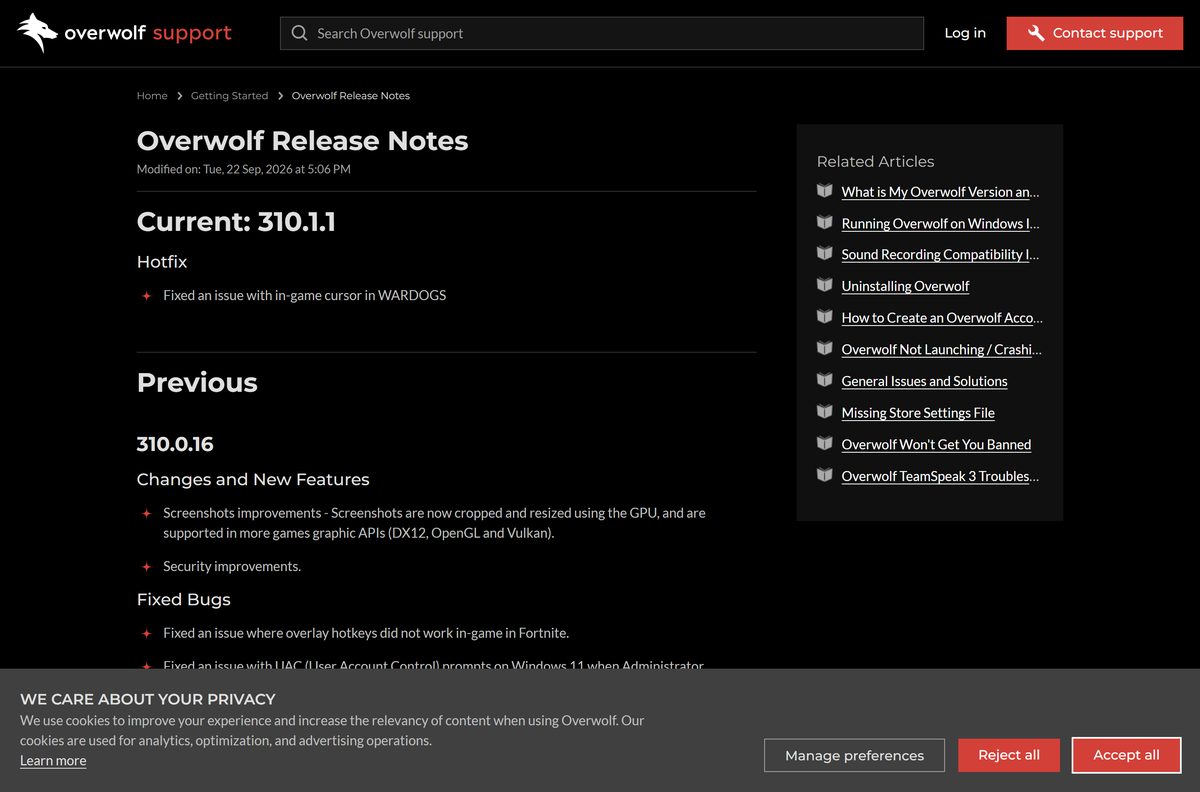Click the search magnifier icon
Image resolution: width=1200 pixels, height=792 pixels.
click(299, 33)
